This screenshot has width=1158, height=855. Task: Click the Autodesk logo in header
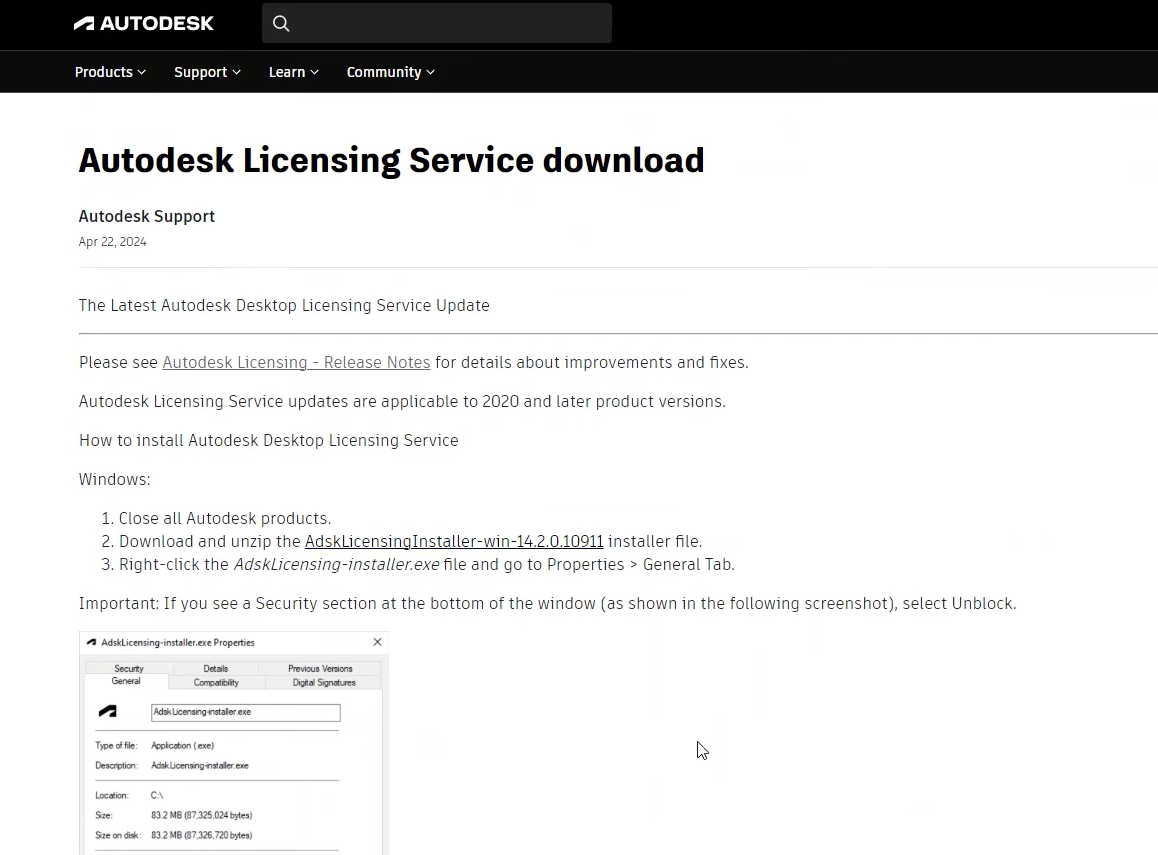143,23
